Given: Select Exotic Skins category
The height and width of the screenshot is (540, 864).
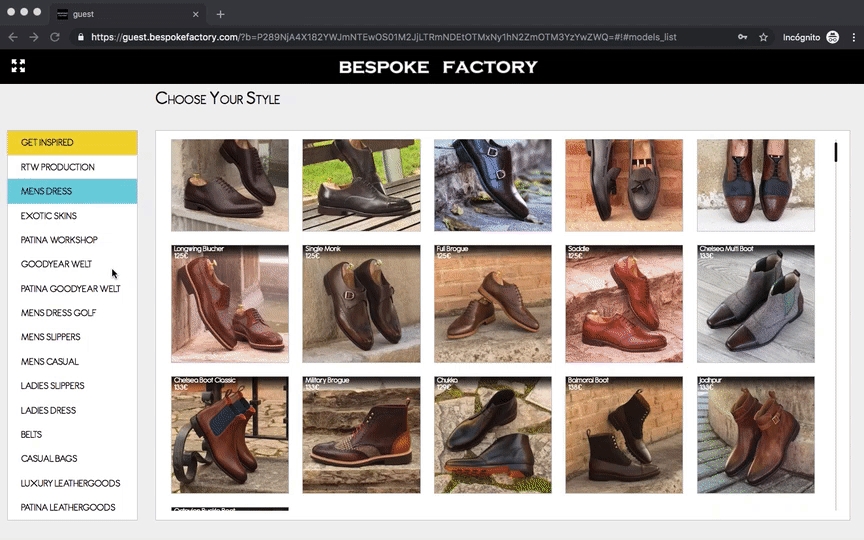Looking at the screenshot, I should tap(72, 216).
